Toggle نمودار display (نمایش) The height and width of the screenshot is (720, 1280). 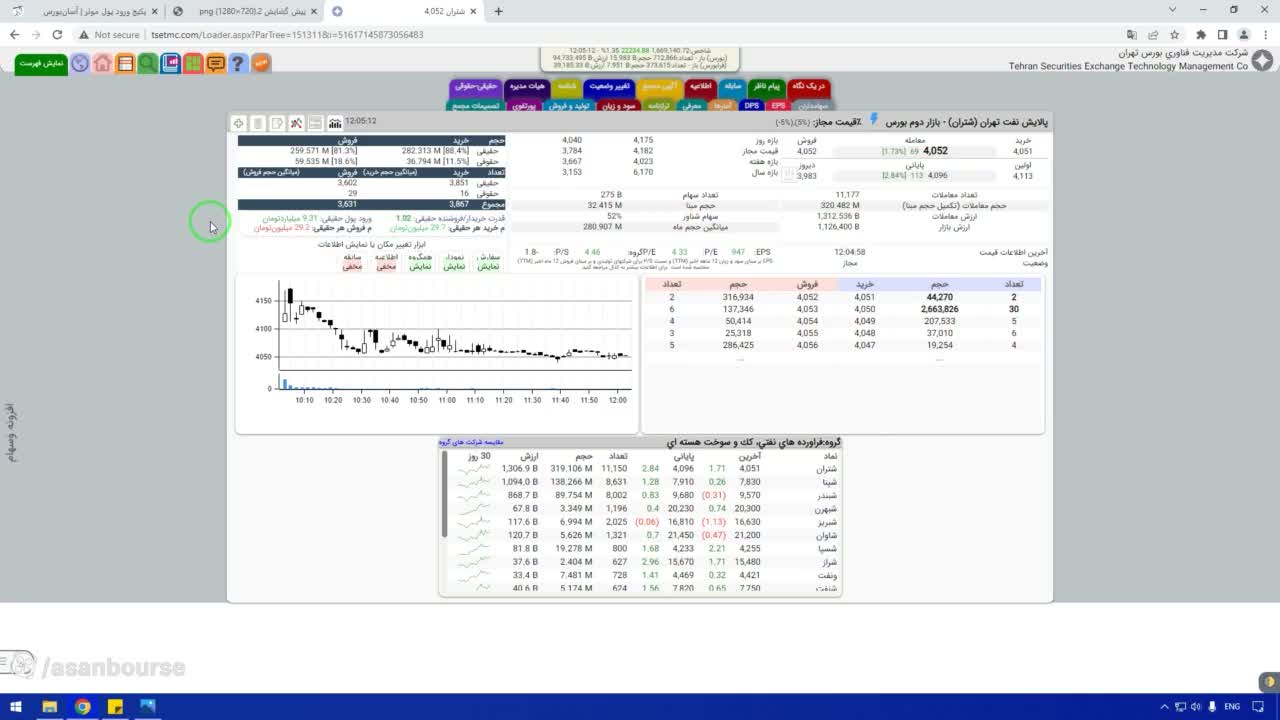454,266
